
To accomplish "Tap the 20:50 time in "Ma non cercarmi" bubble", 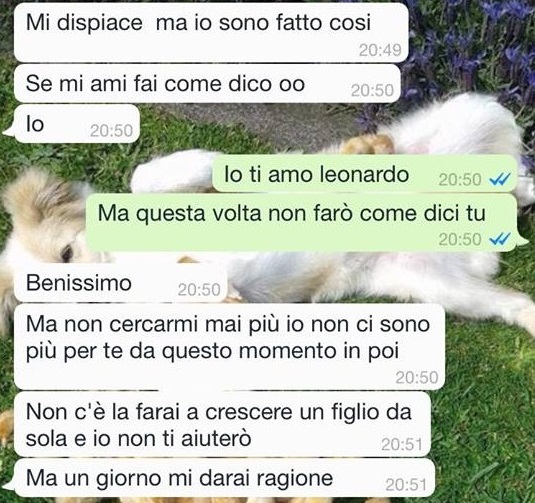I will (x=417, y=378).
